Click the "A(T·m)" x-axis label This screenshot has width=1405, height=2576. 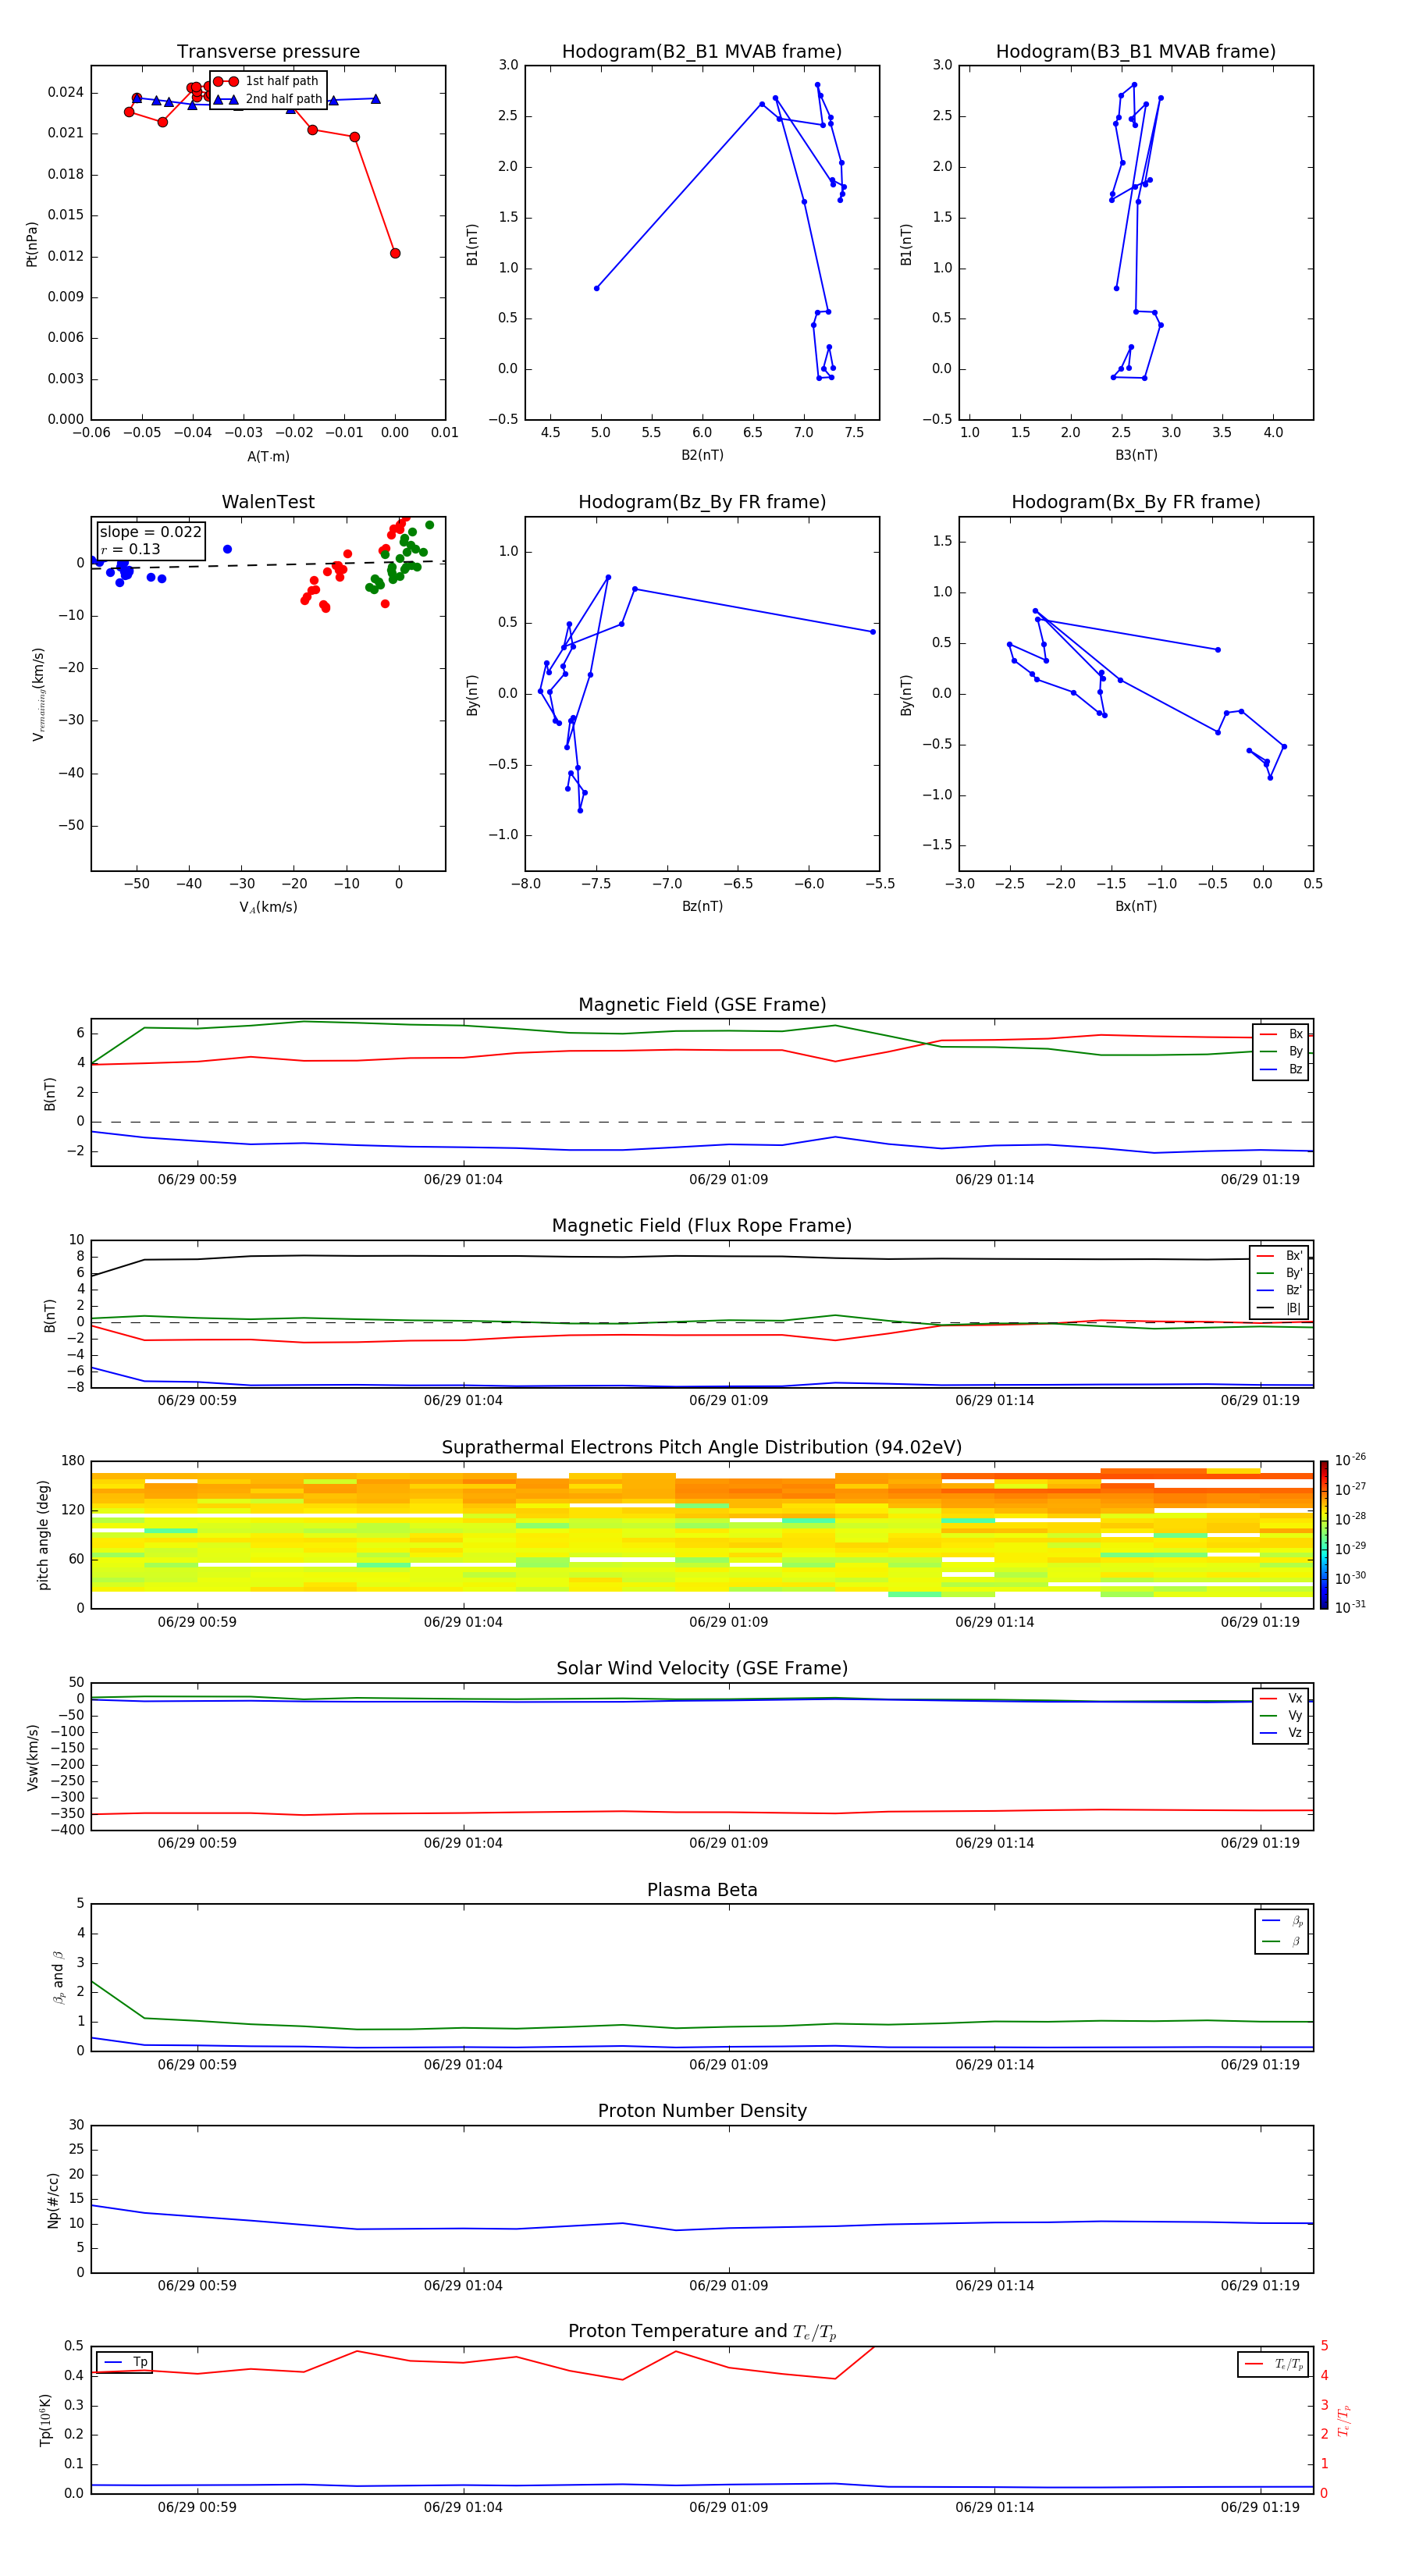tap(268, 456)
